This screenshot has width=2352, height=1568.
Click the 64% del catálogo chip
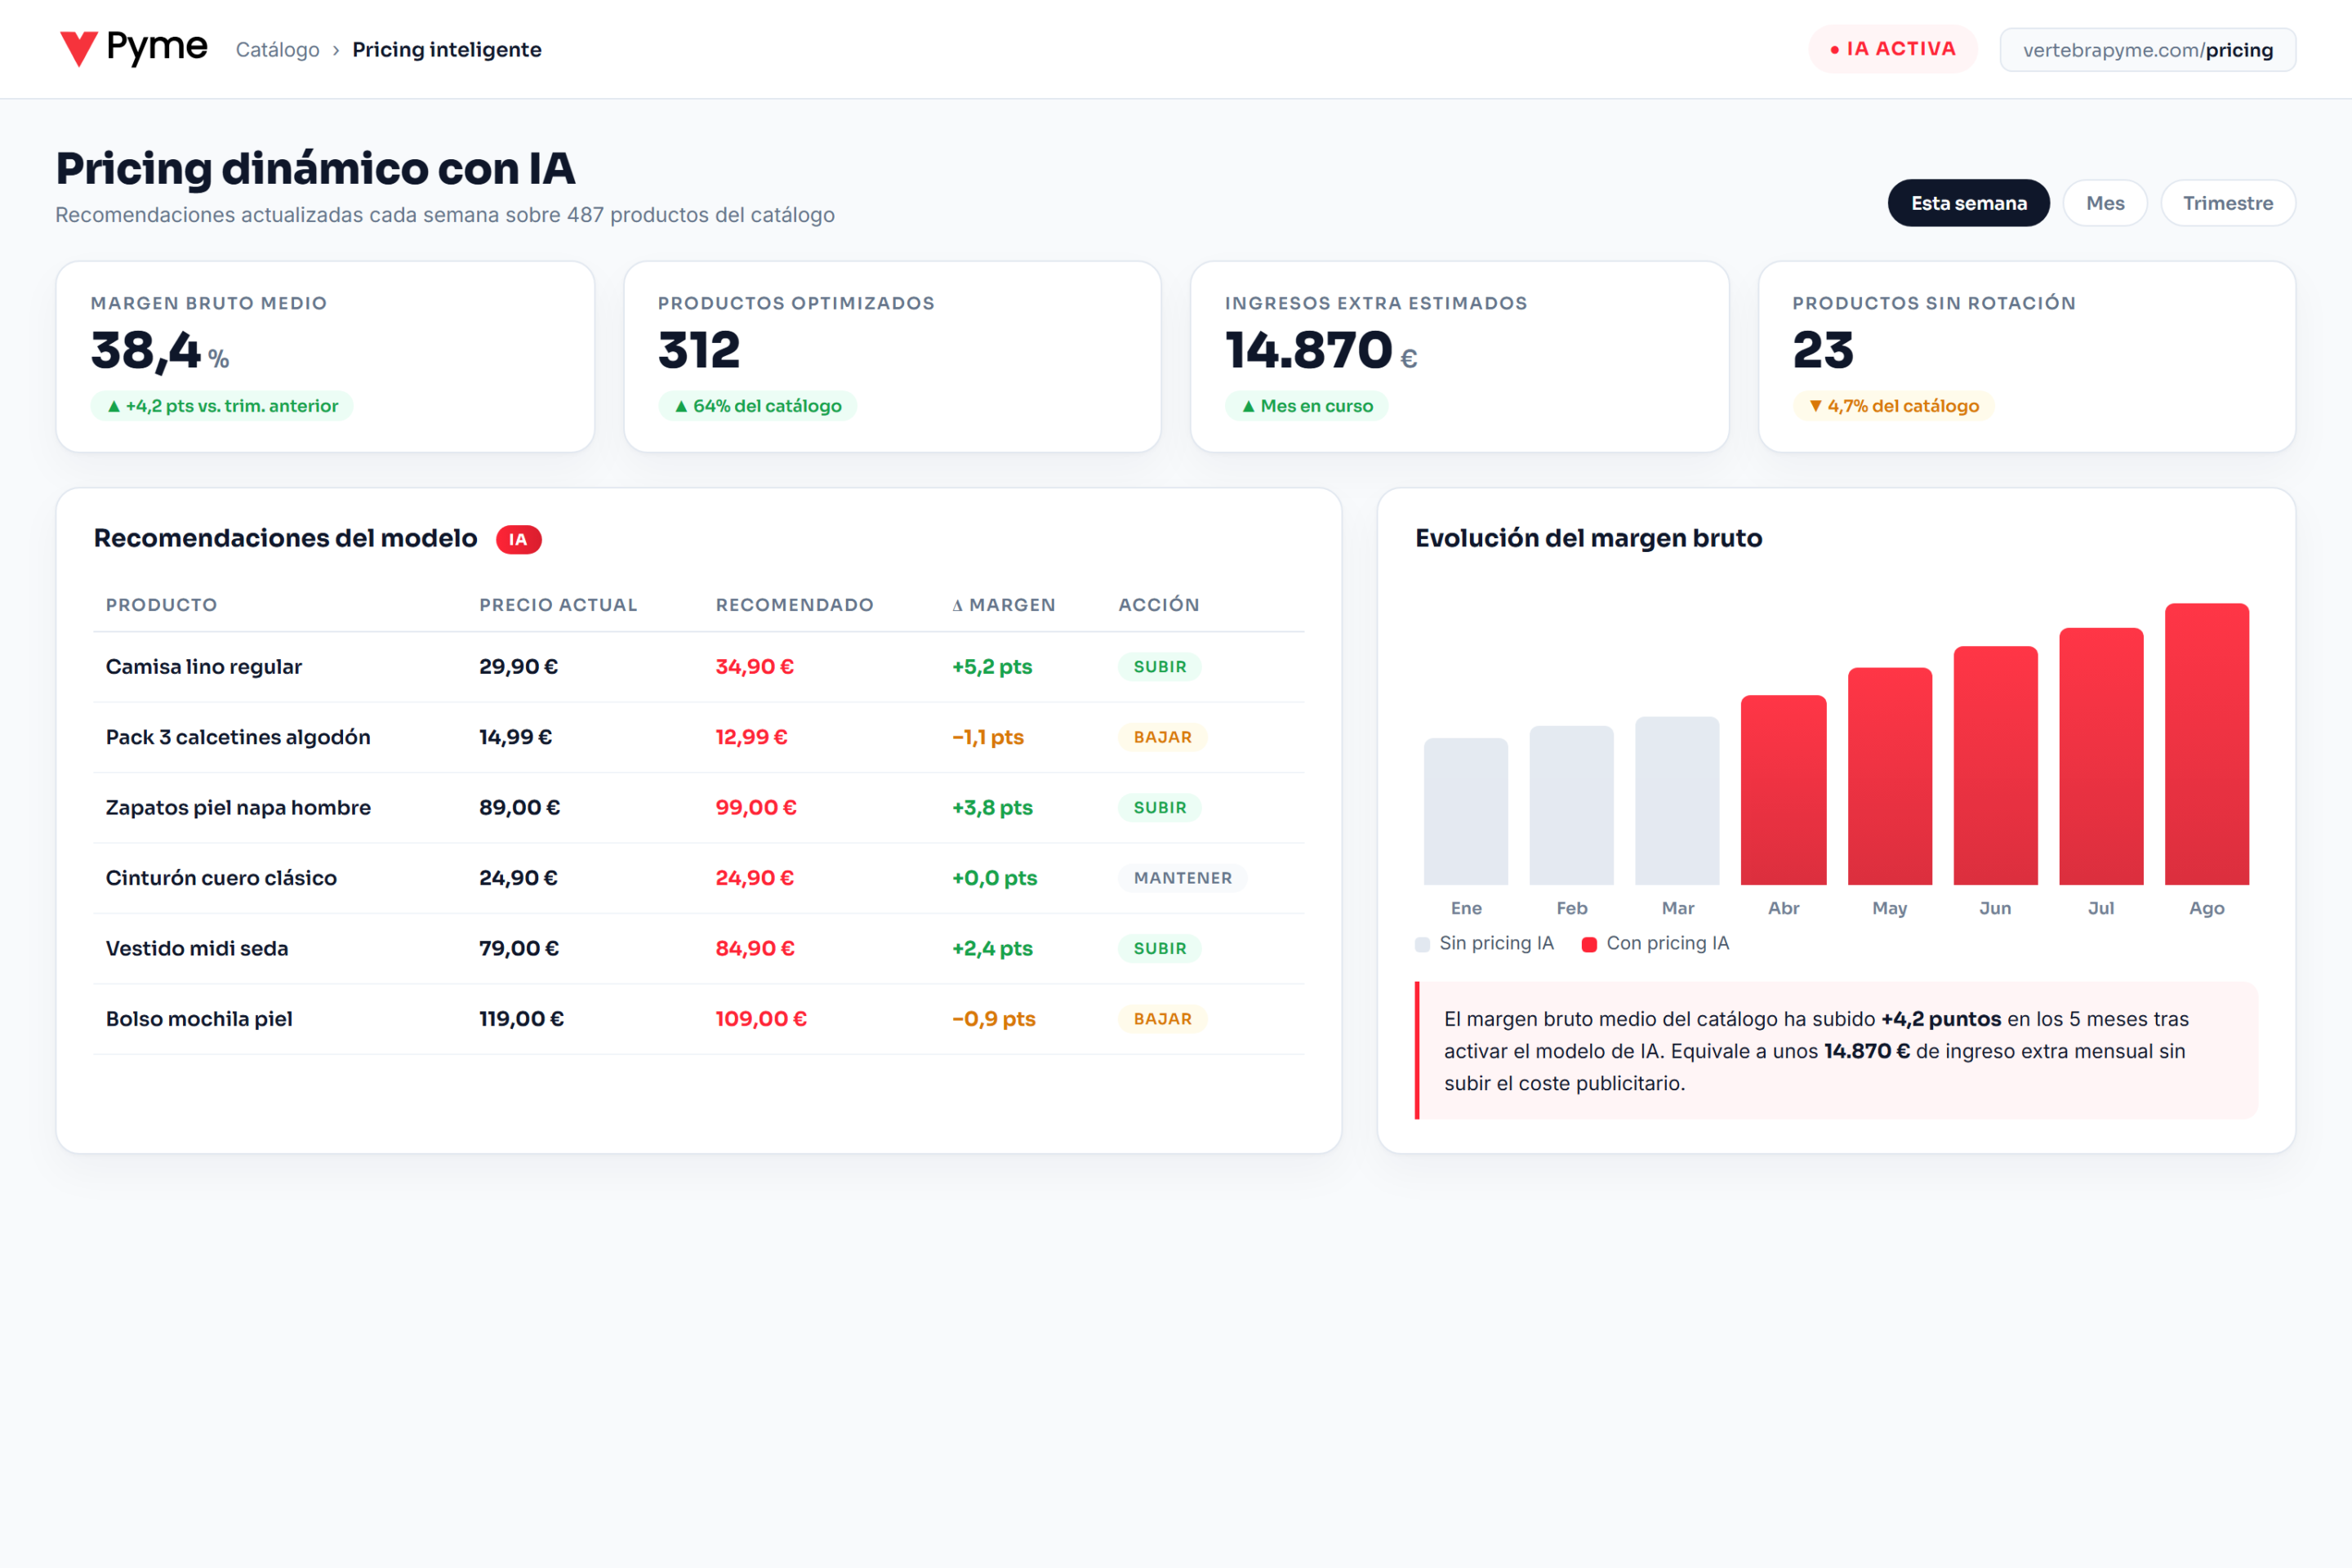tap(757, 406)
